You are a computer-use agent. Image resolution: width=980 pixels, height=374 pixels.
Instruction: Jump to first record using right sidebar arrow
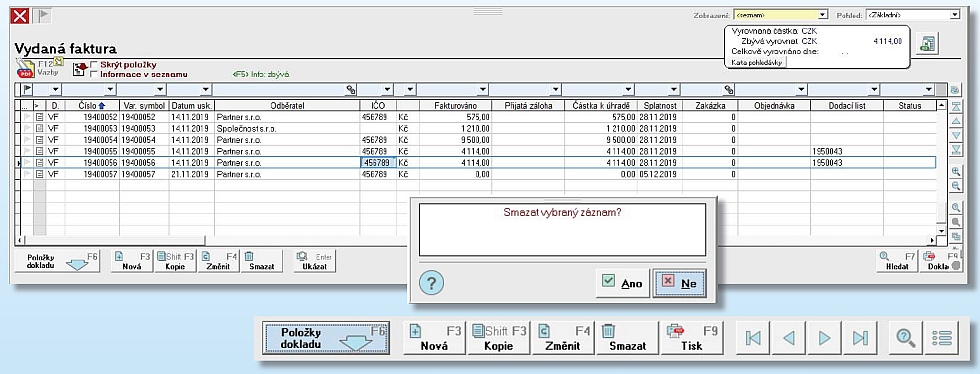pyautogui.click(x=956, y=106)
